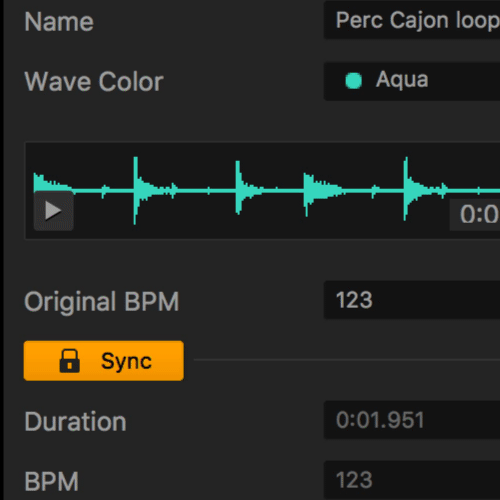Viewport: 500px width, 500px height.
Task: Click the BPM label at bottom
Action: (x=52, y=481)
